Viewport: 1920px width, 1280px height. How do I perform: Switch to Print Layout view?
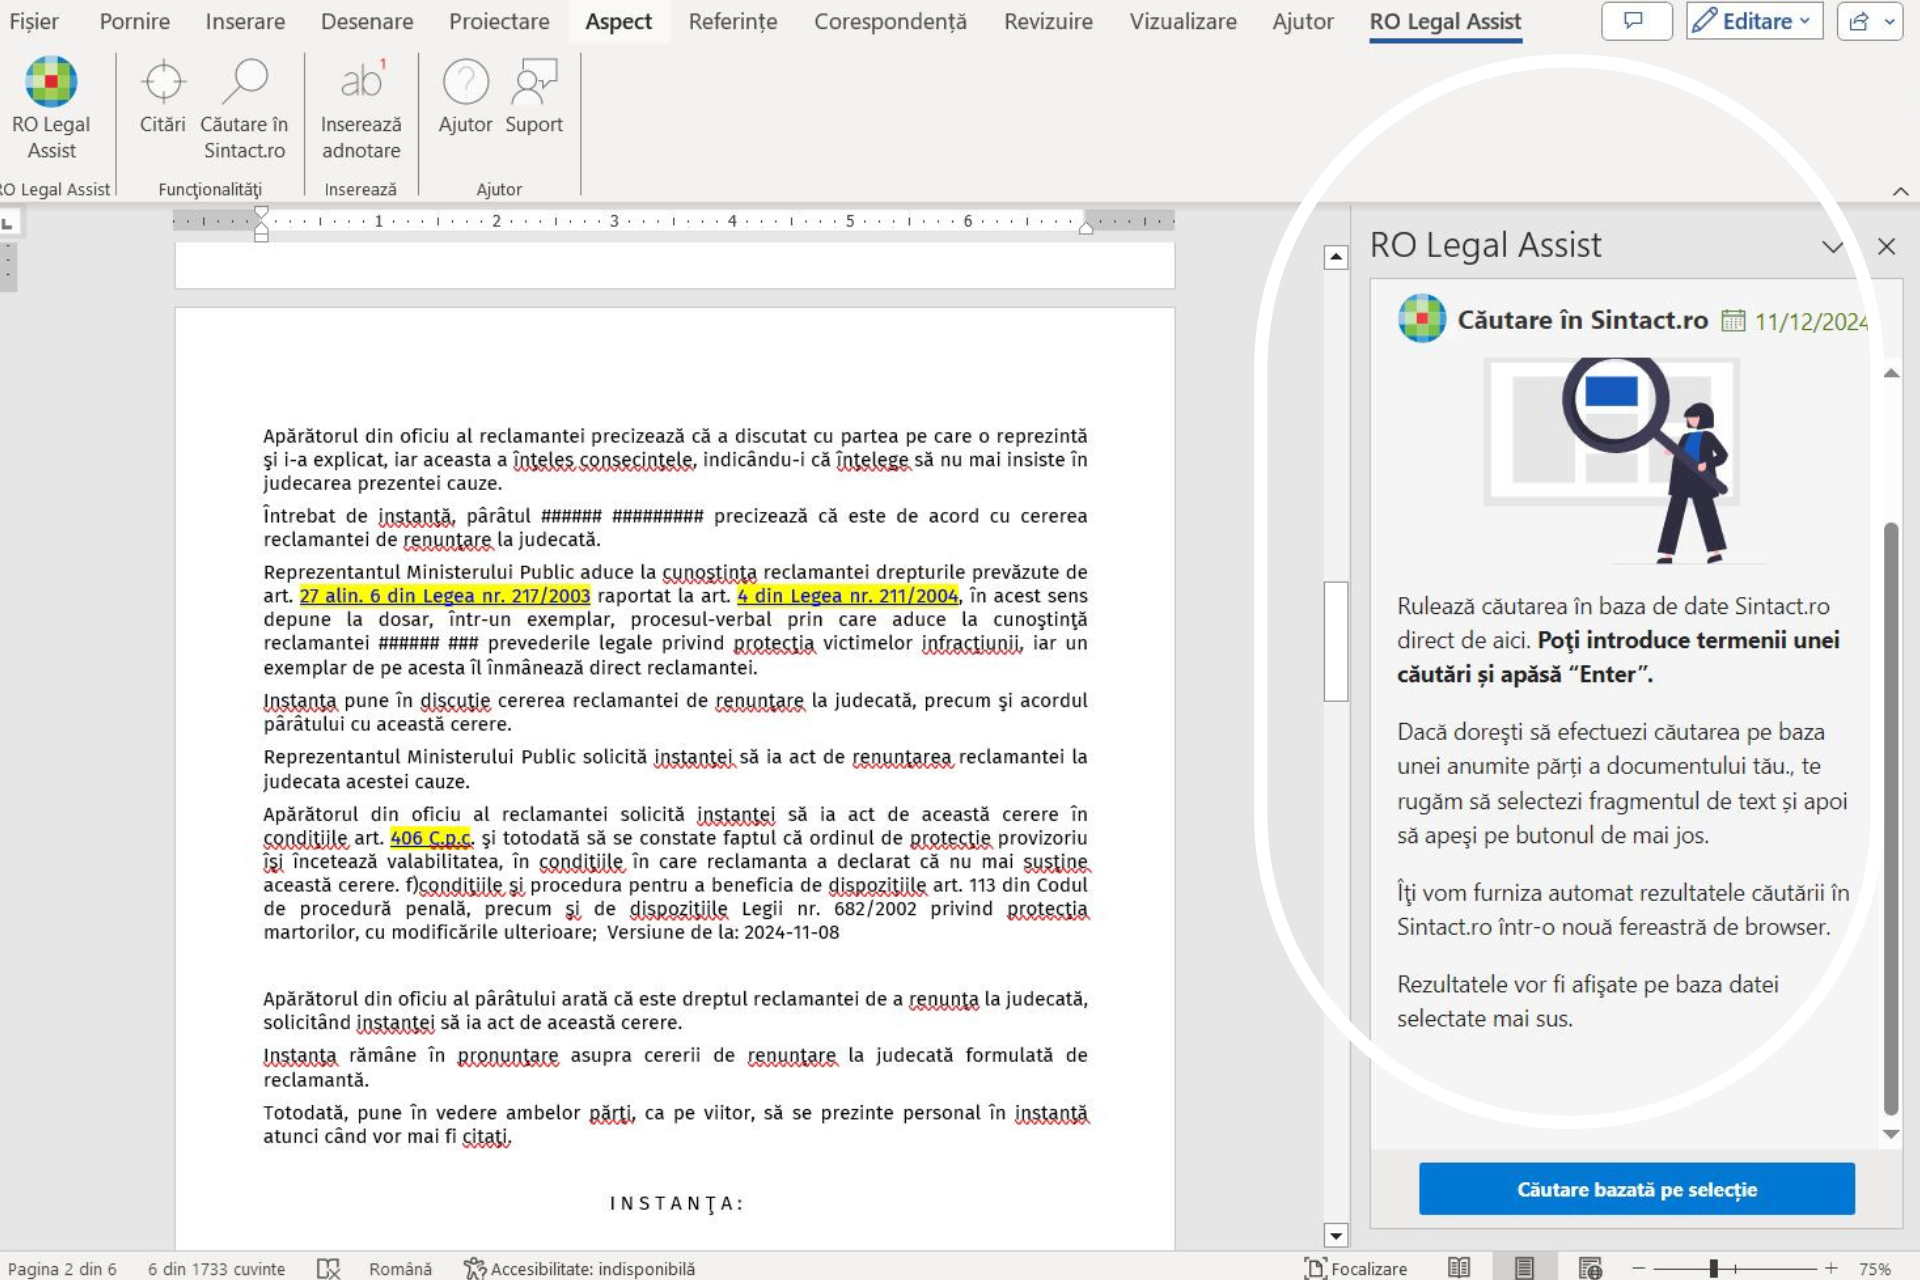(1524, 1268)
